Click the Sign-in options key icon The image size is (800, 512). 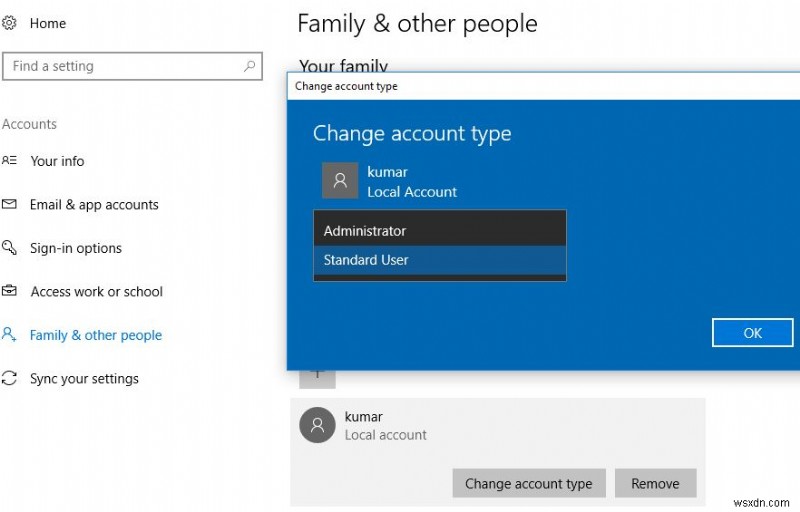click(10, 248)
